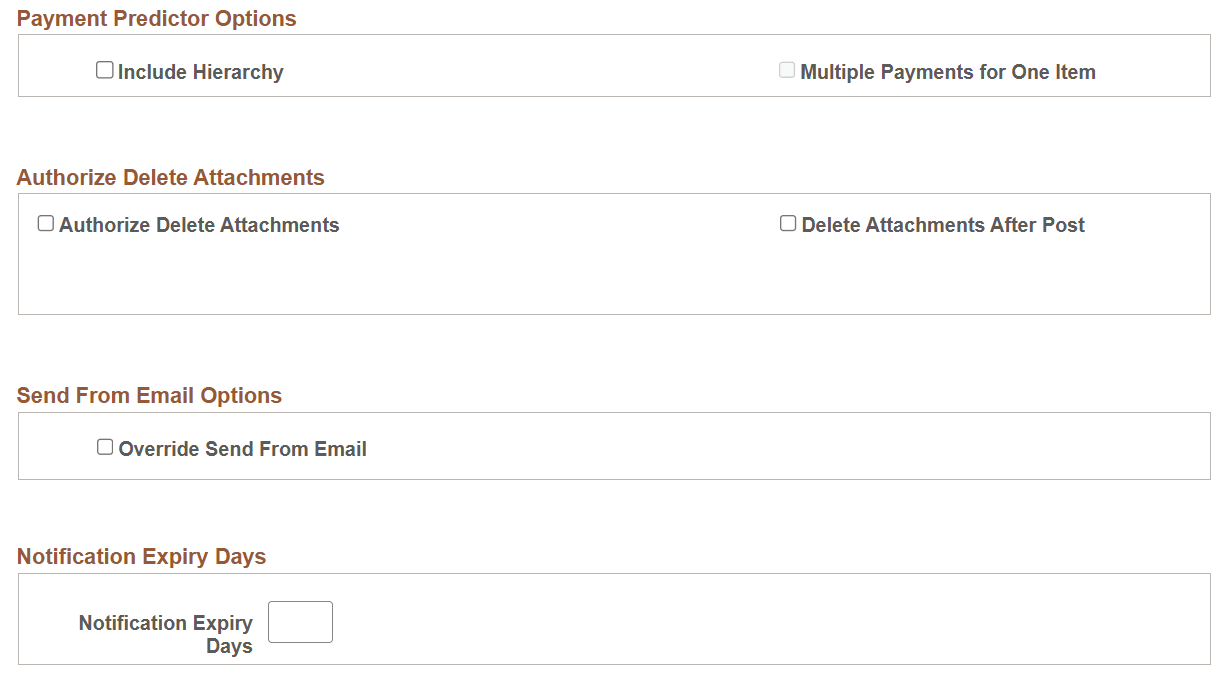
Task: Click the Payment Predictor Options heading
Action: [x=156, y=18]
